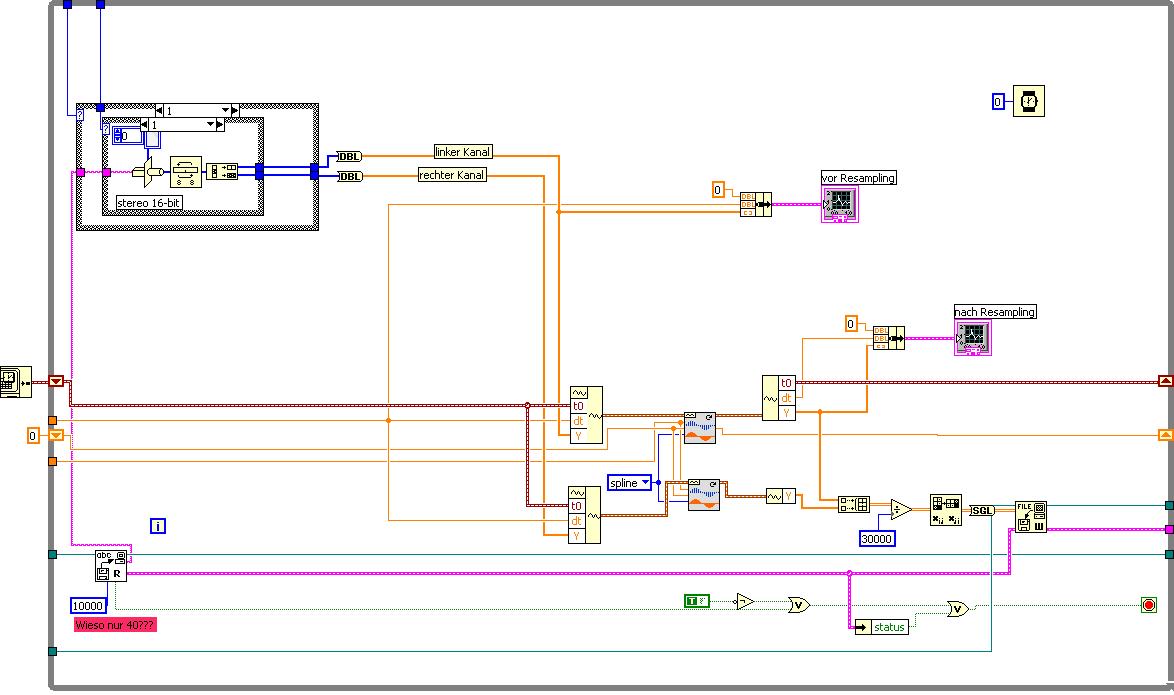Click the red 'Wieso nur 40???' comment

pyautogui.click(x=115, y=625)
